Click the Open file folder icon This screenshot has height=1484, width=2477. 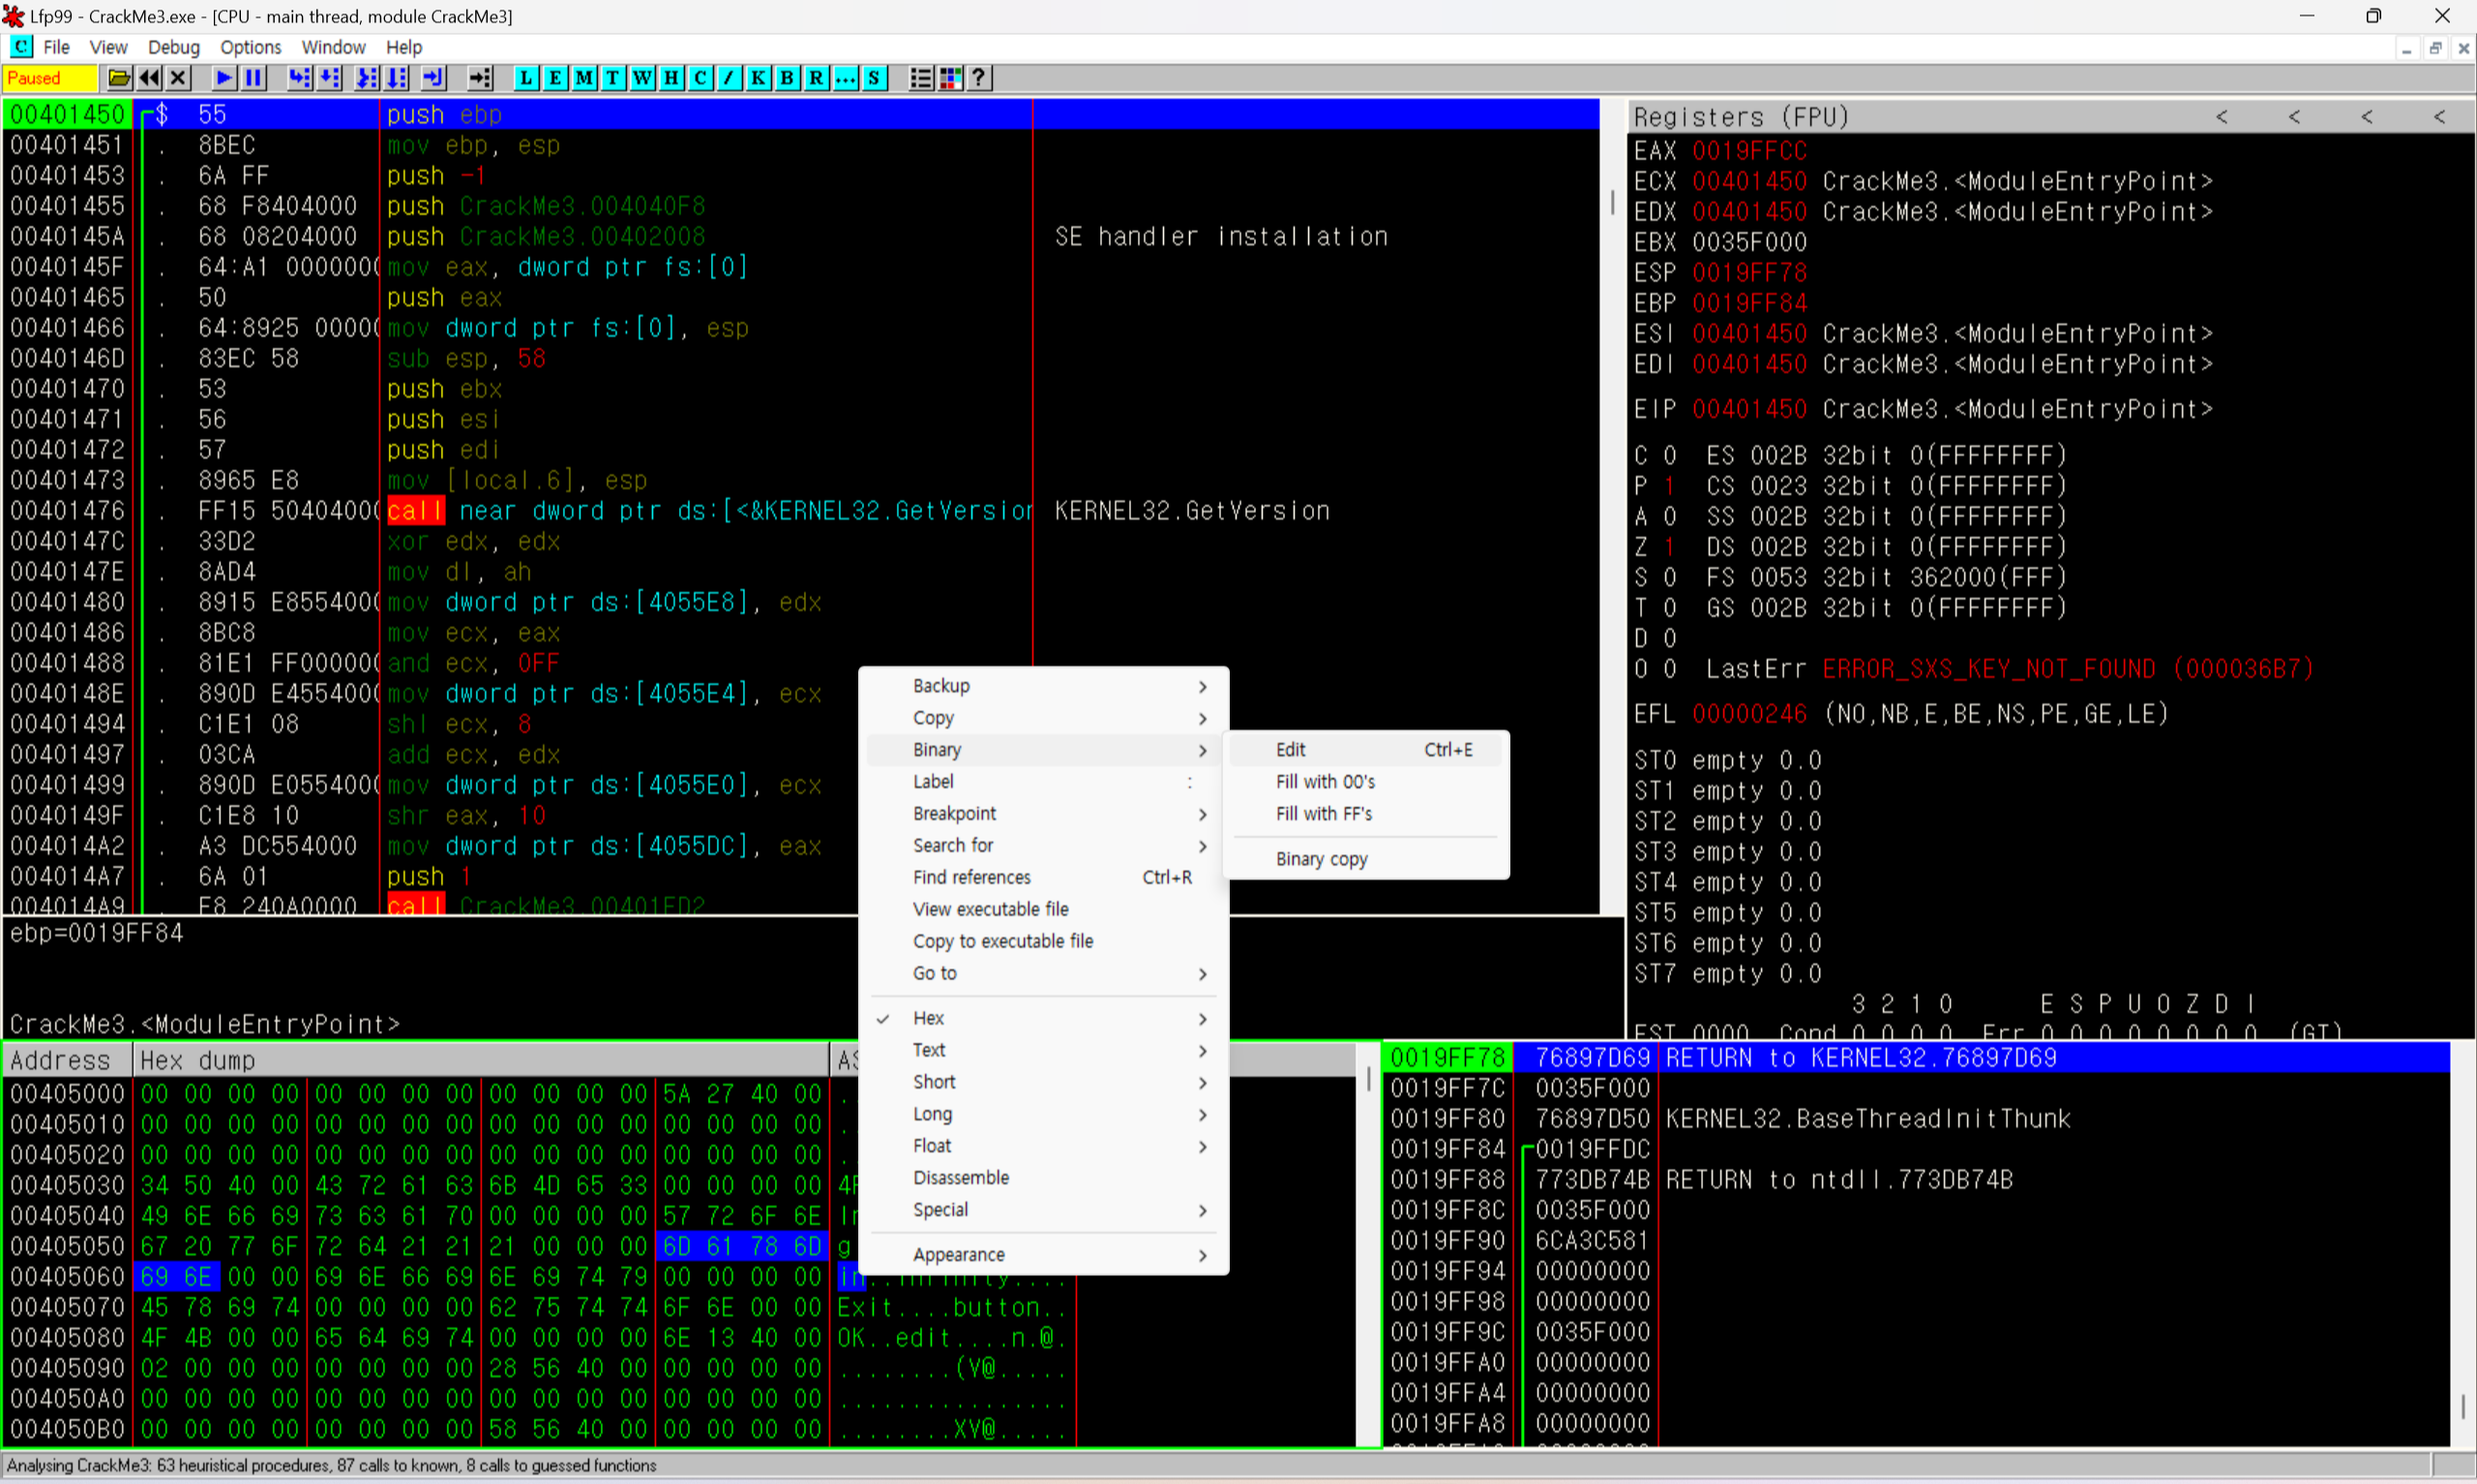point(119,78)
